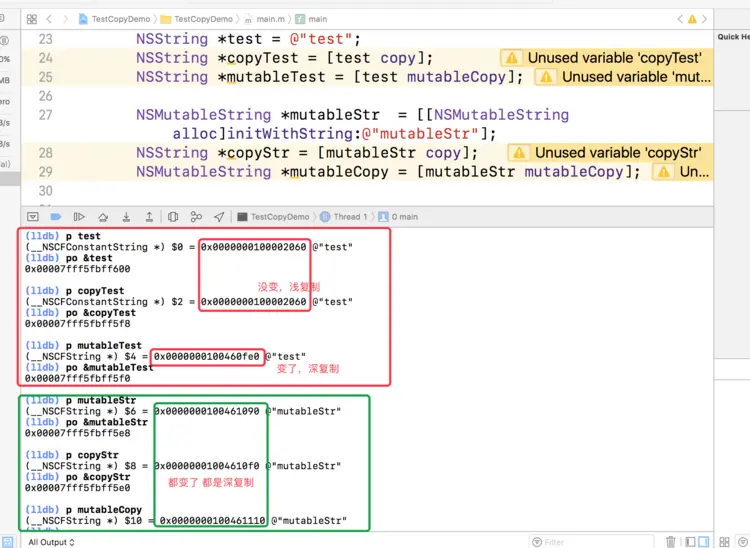Open the TestCopyDemo project breadcrumb
Image resolution: width=750 pixels, height=548 pixels.
[114, 19]
